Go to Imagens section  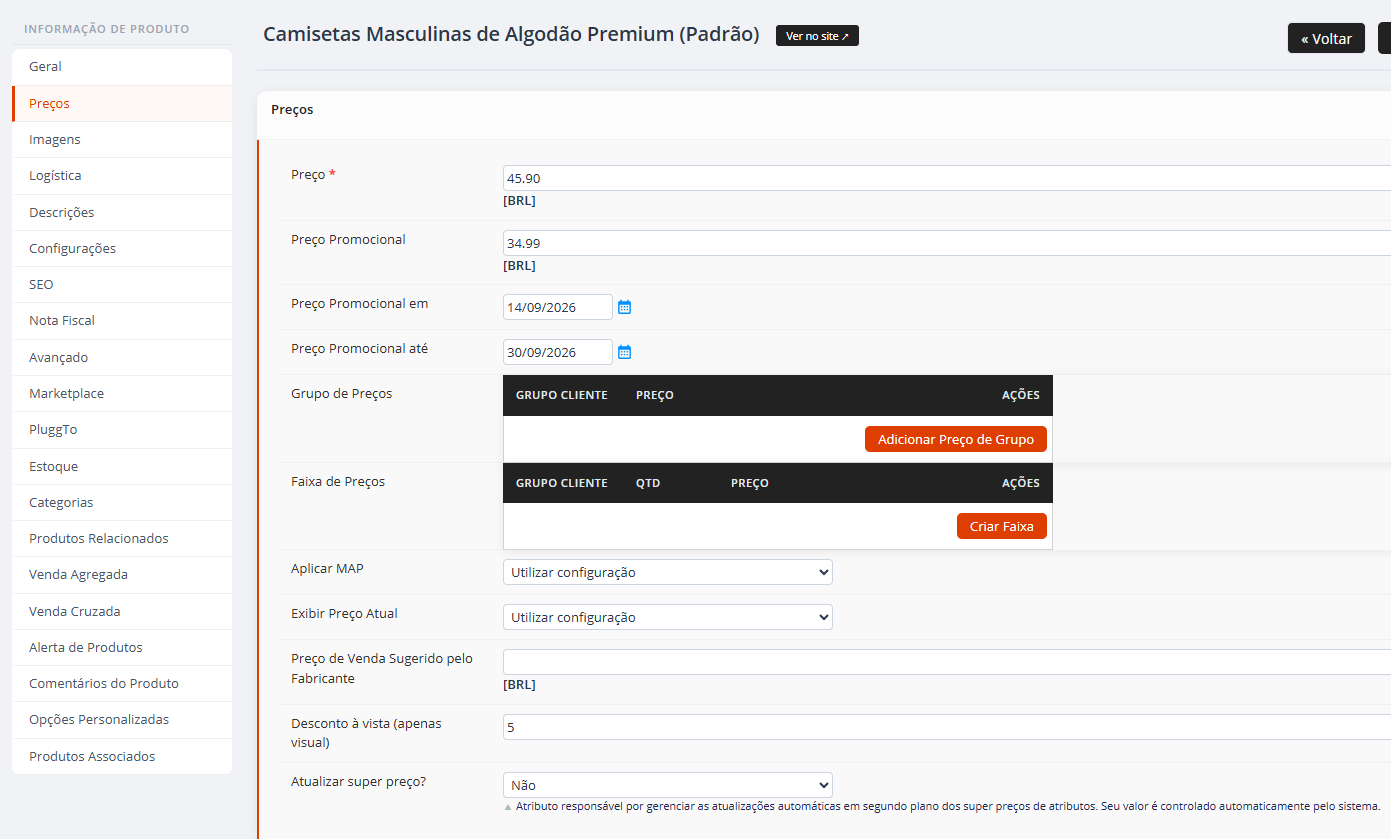point(122,139)
